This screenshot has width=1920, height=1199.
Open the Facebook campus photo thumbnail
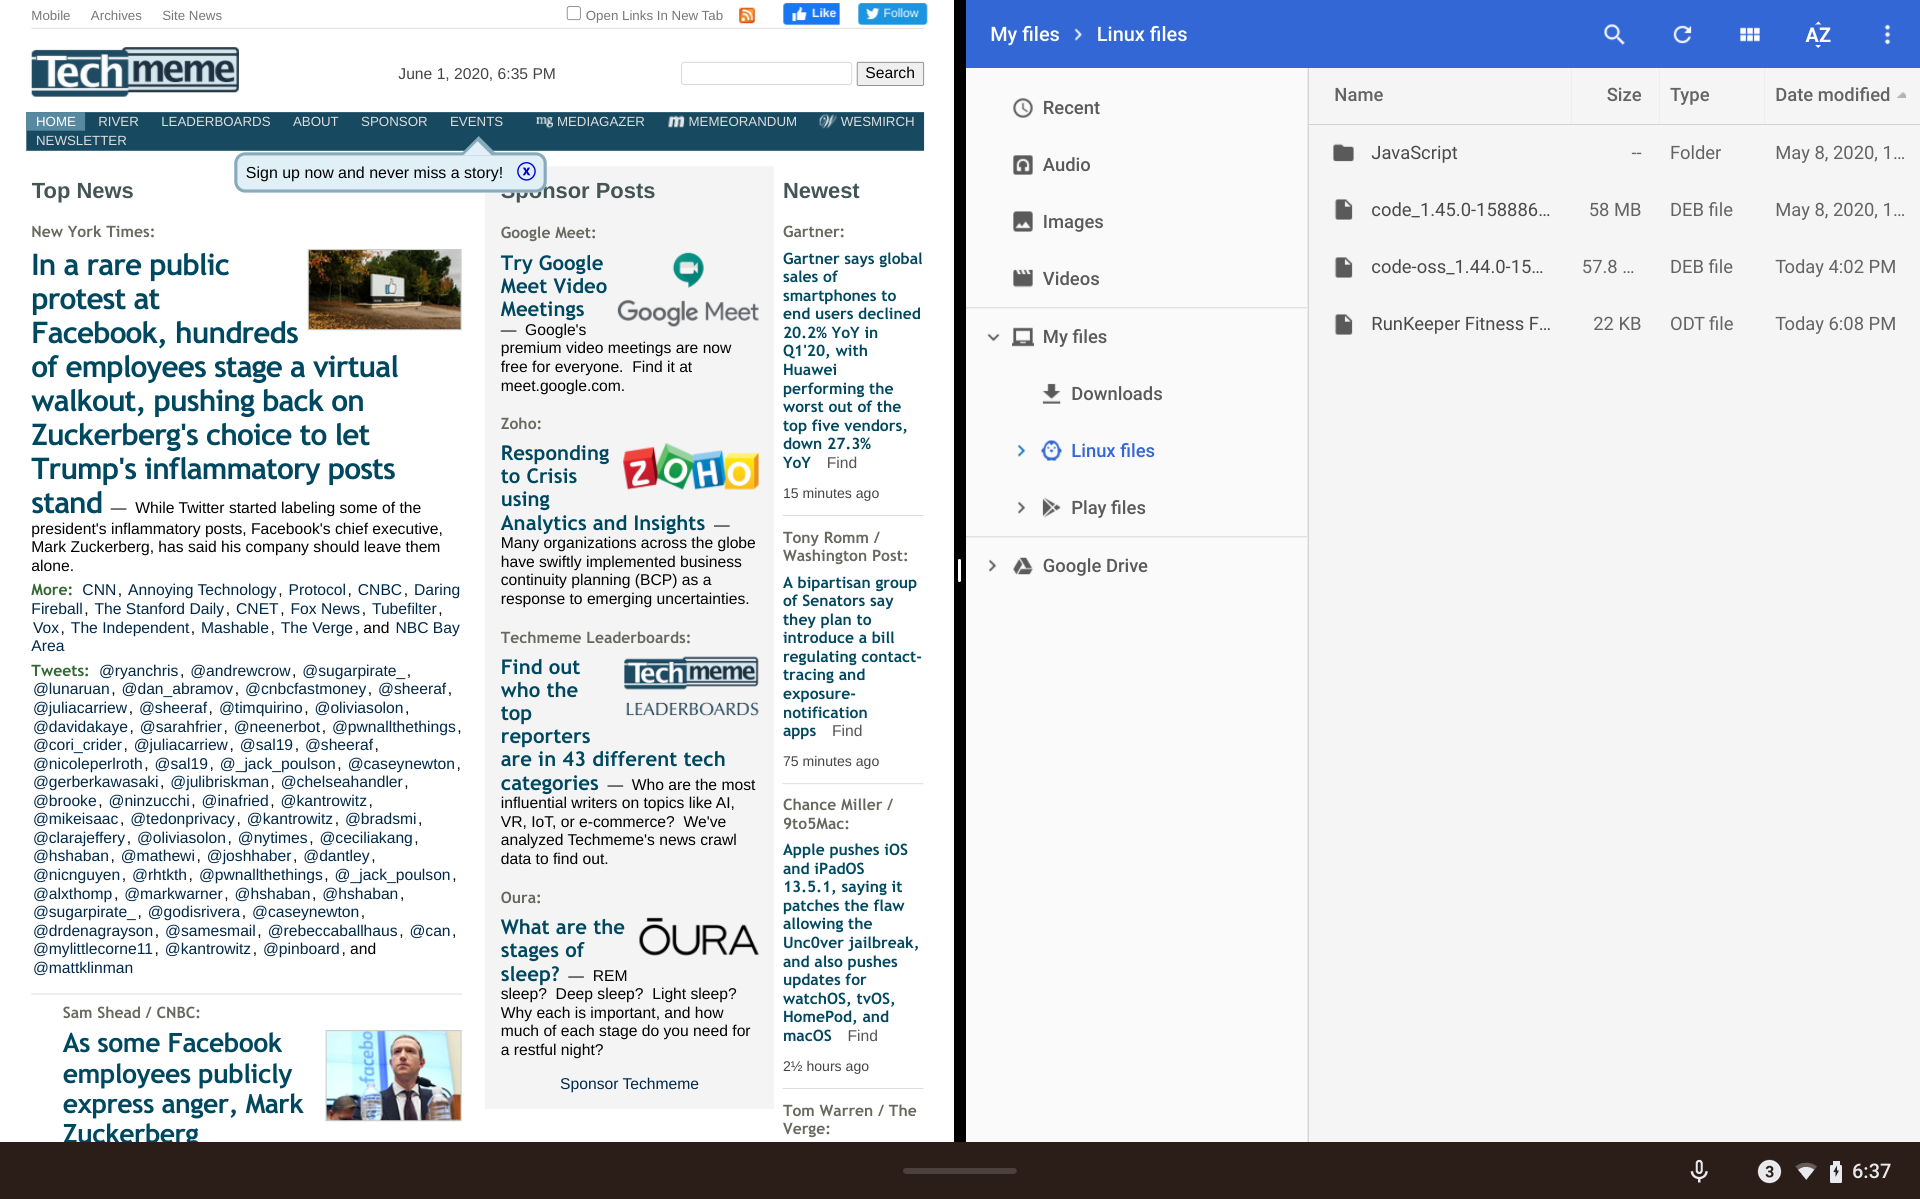click(x=385, y=289)
